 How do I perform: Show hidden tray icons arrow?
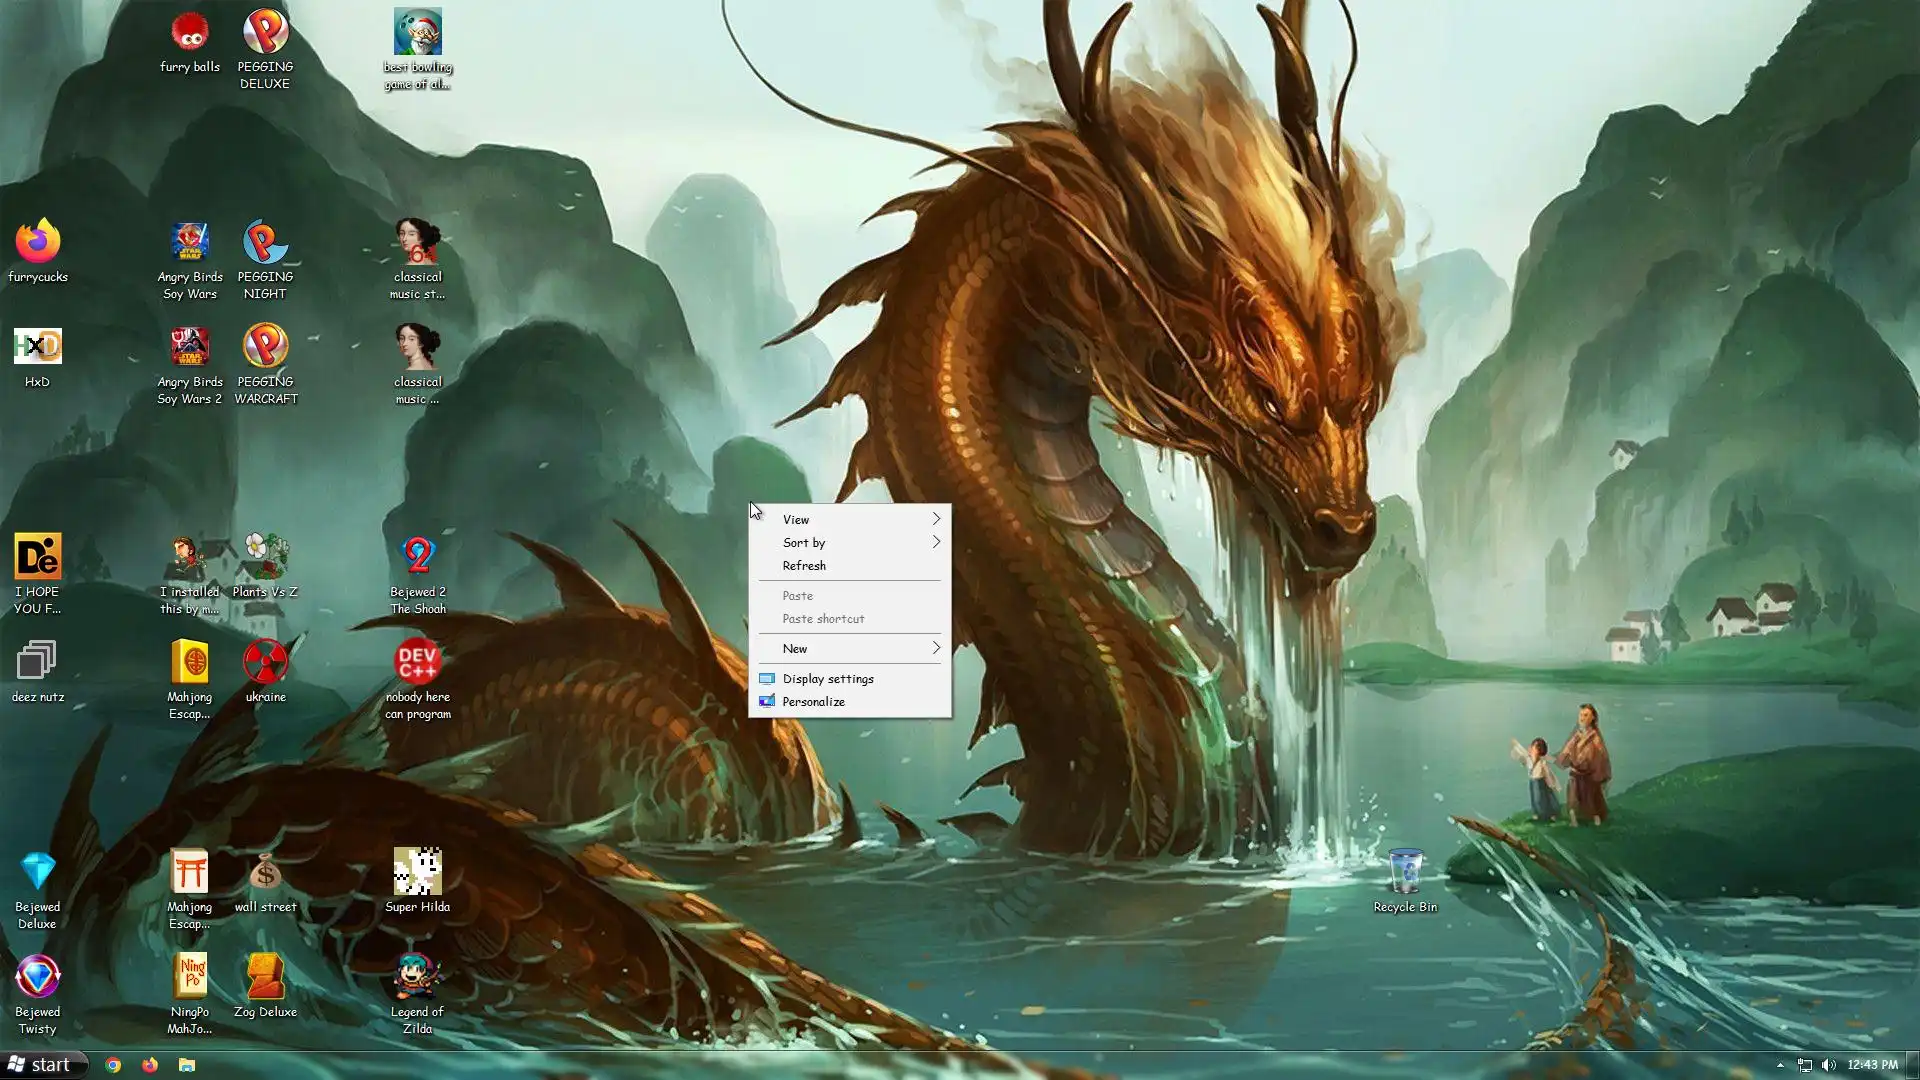1780,1065
